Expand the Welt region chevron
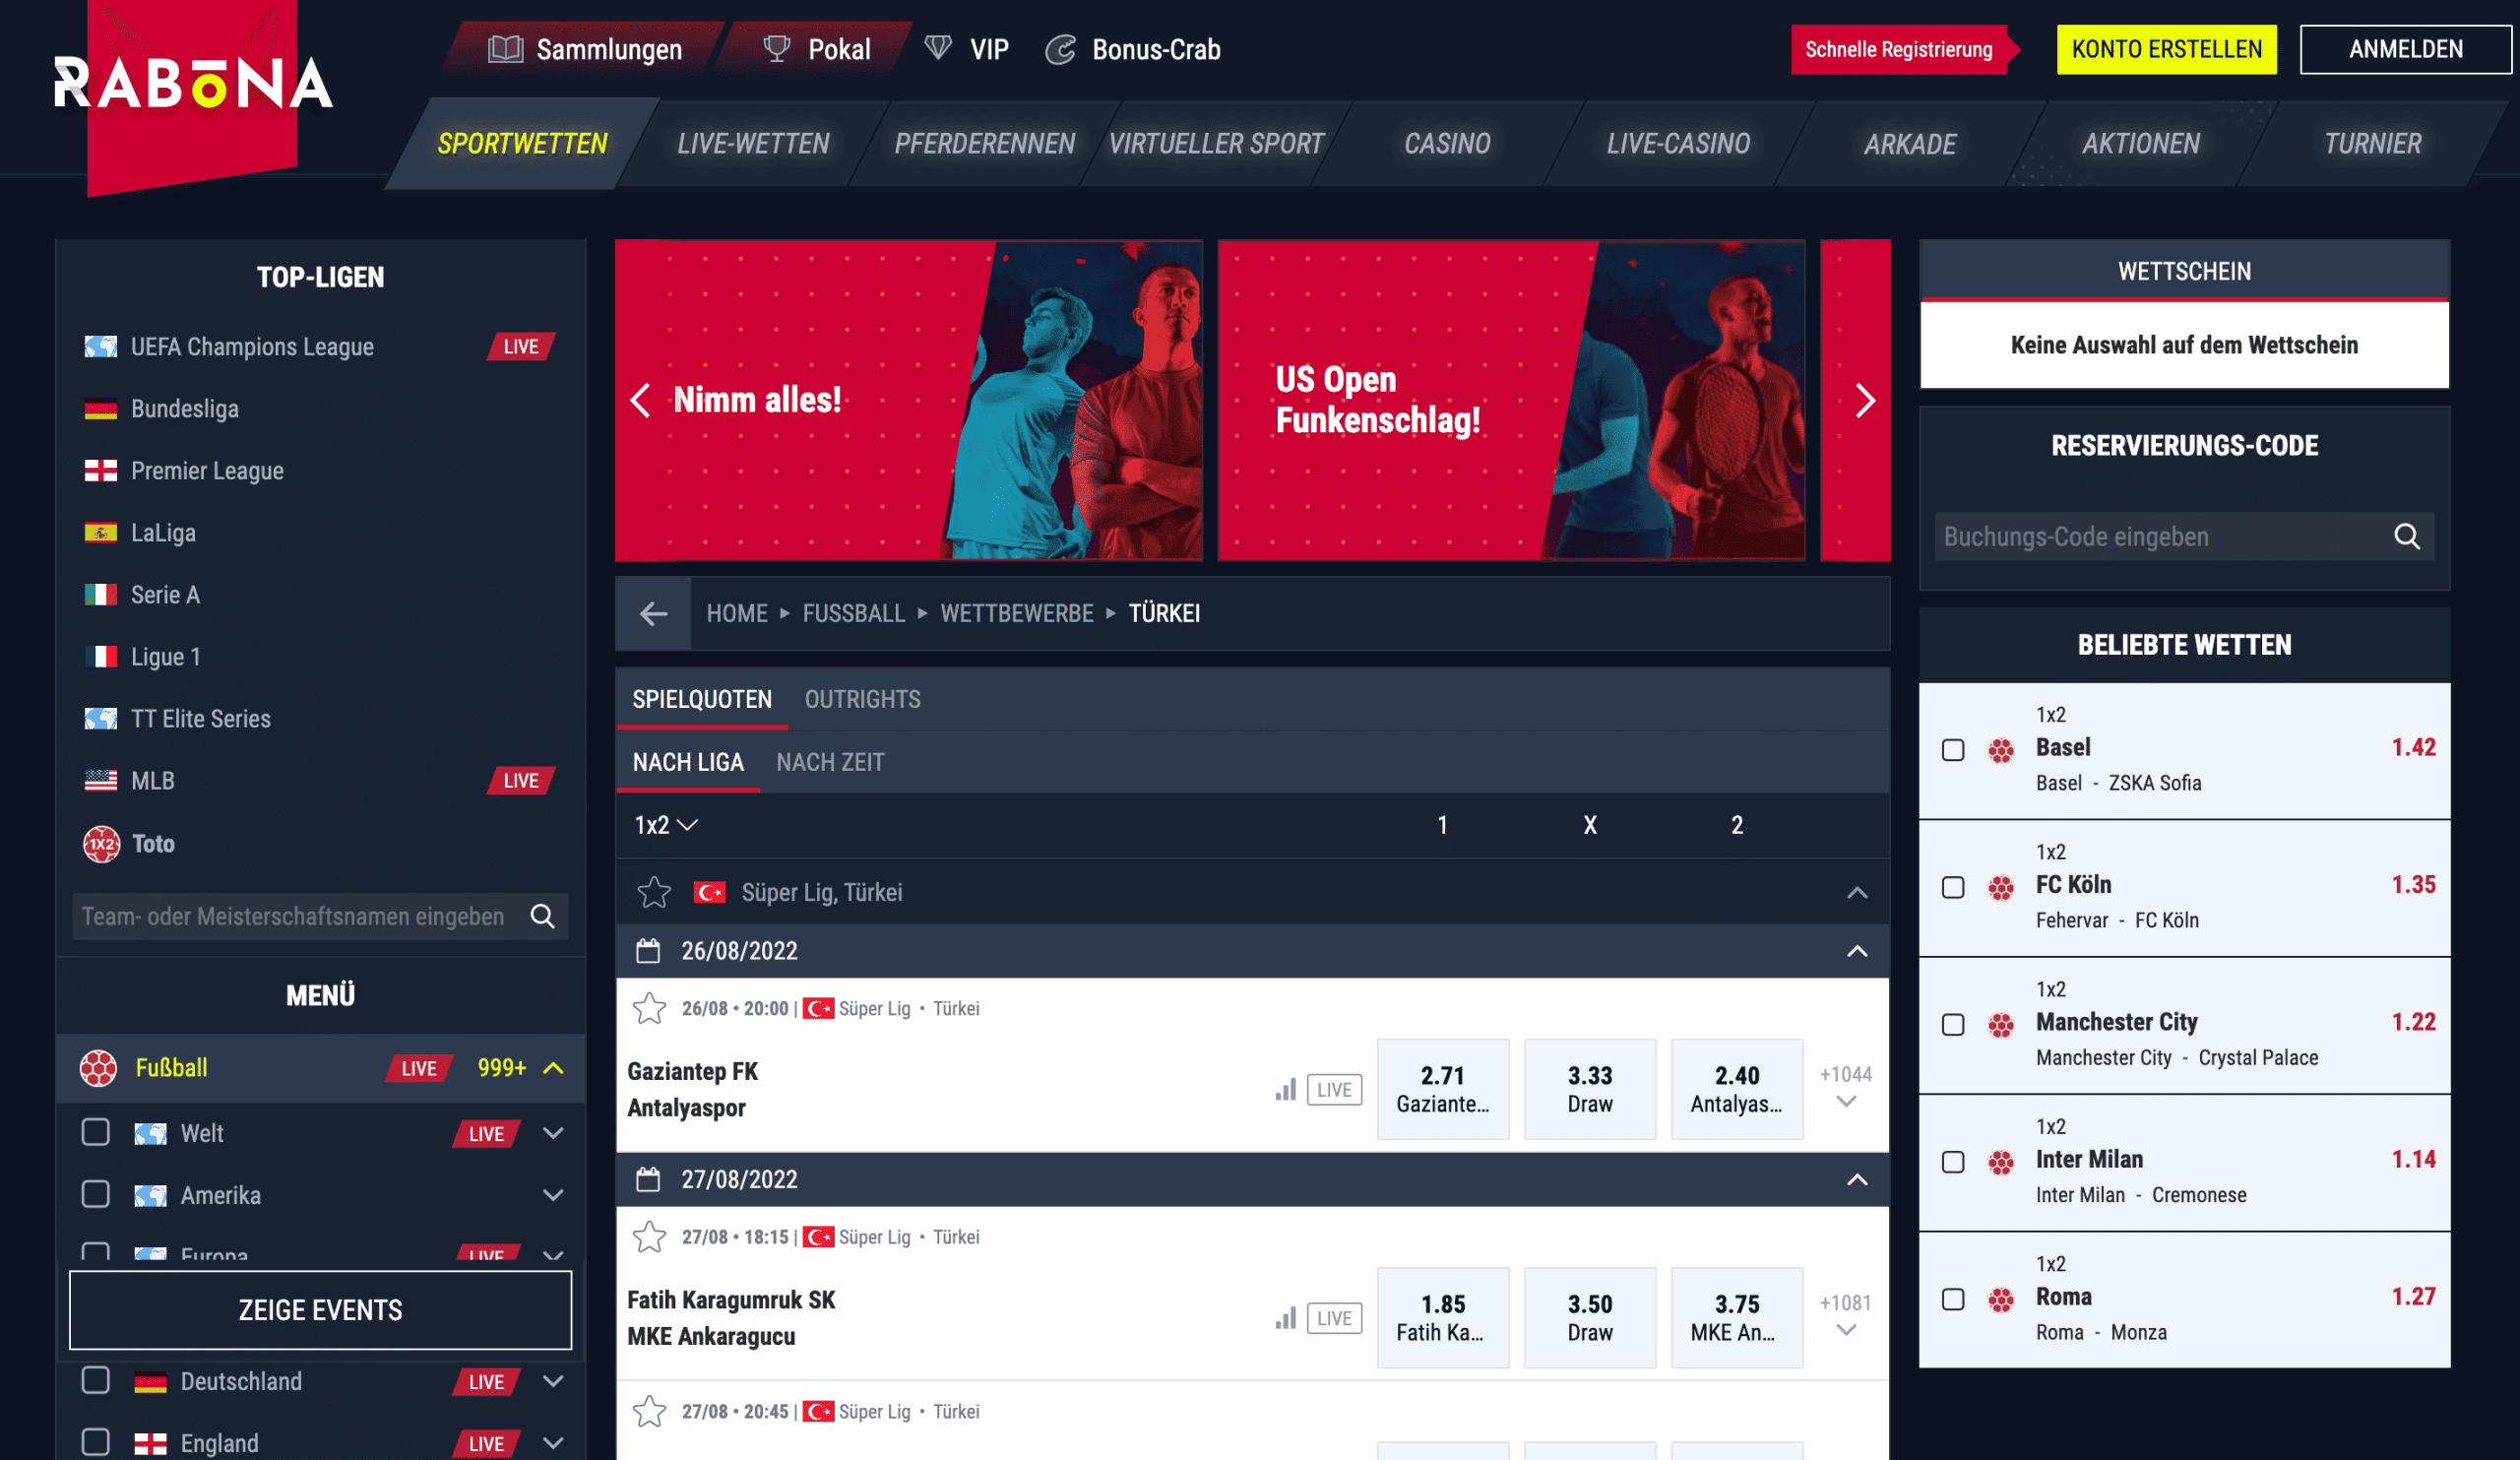This screenshot has height=1460, width=2520. (x=553, y=1132)
